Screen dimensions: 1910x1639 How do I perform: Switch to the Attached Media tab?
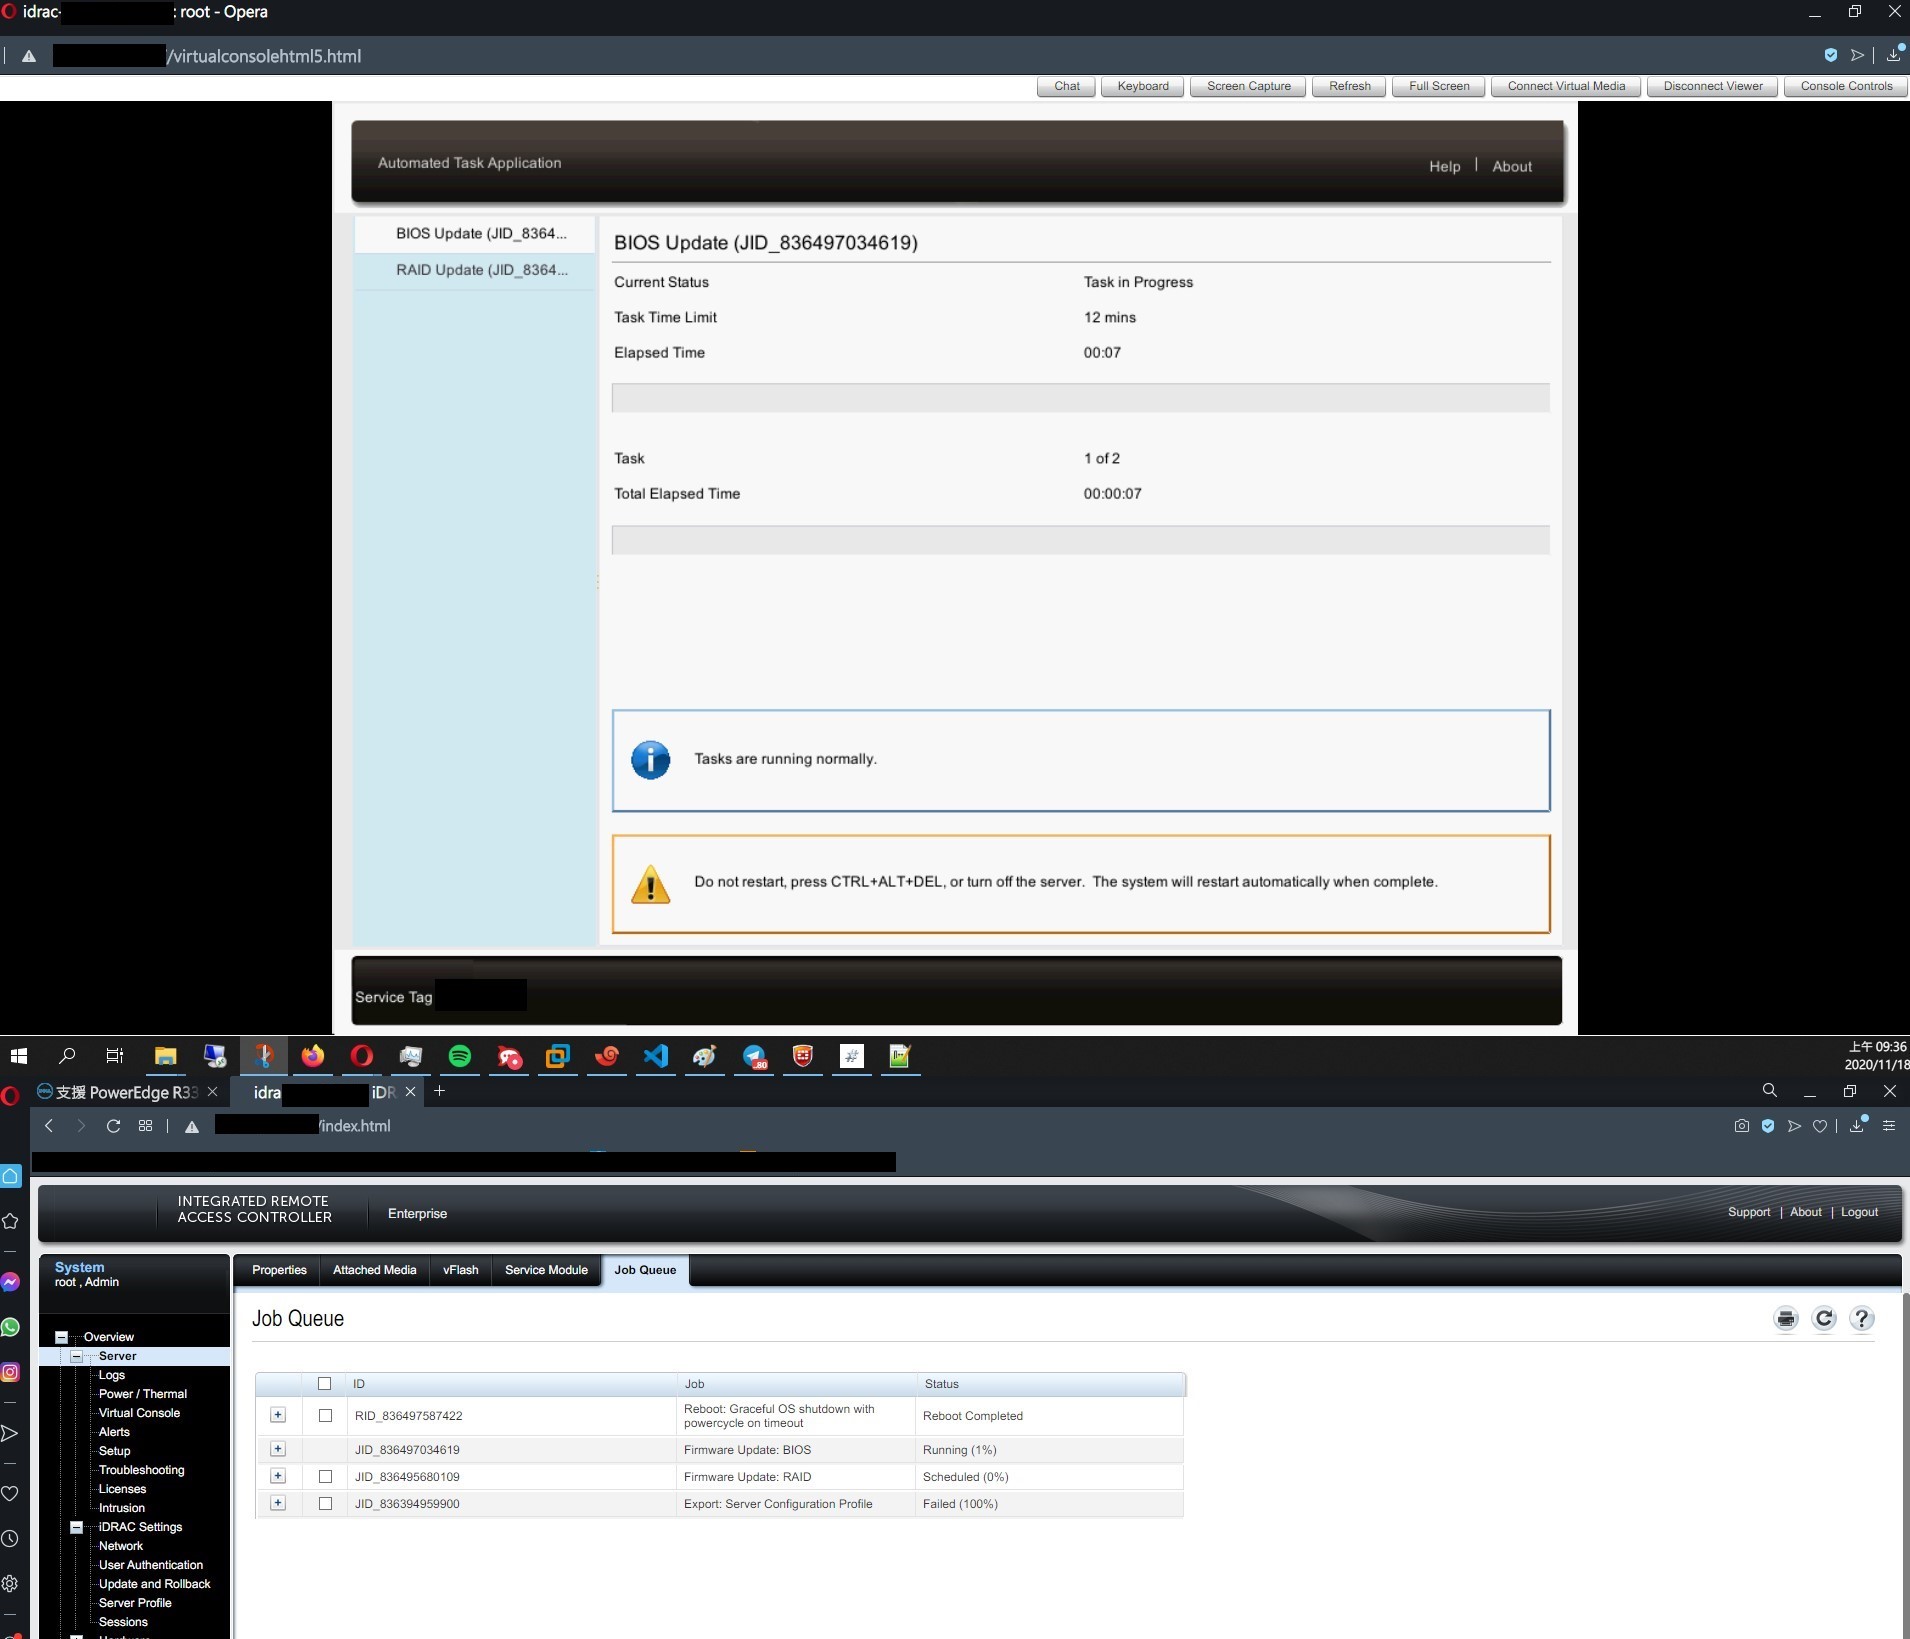374,1270
